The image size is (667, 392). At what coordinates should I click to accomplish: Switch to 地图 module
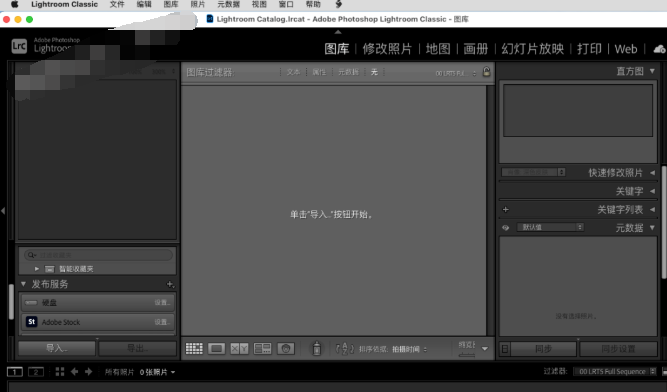click(438, 49)
